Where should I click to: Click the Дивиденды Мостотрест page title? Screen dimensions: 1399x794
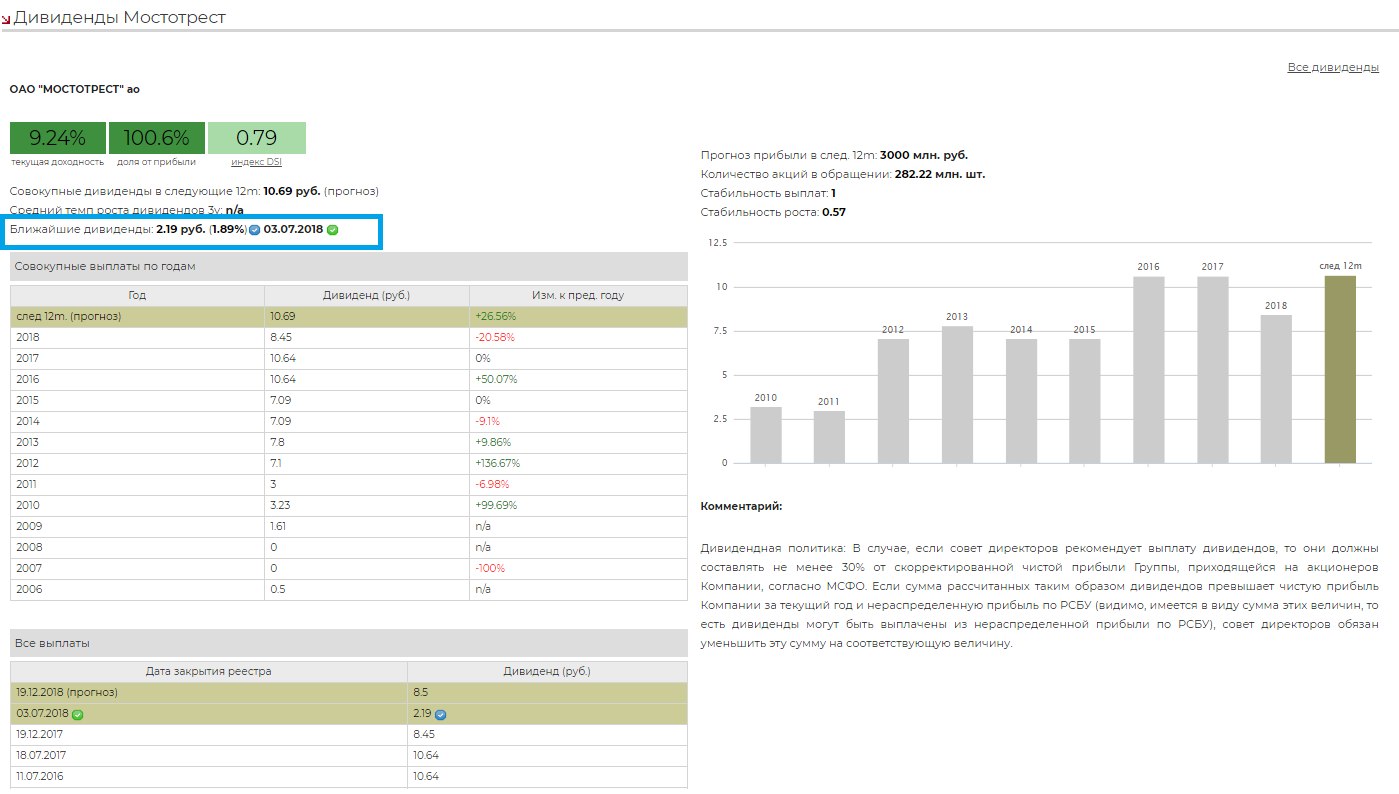pos(120,18)
